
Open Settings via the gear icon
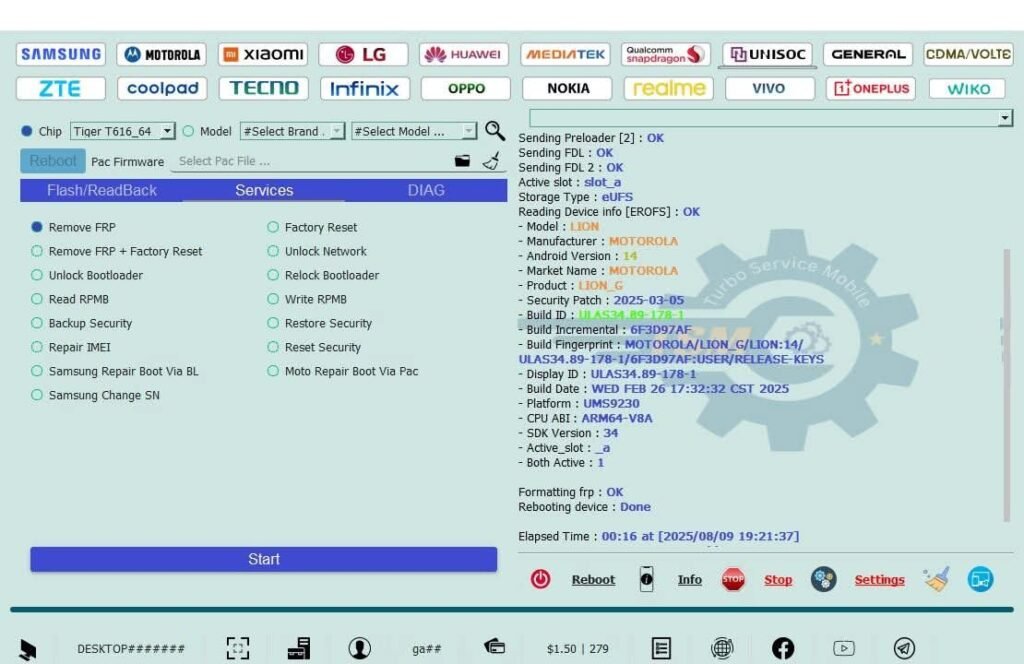pyautogui.click(x=823, y=579)
